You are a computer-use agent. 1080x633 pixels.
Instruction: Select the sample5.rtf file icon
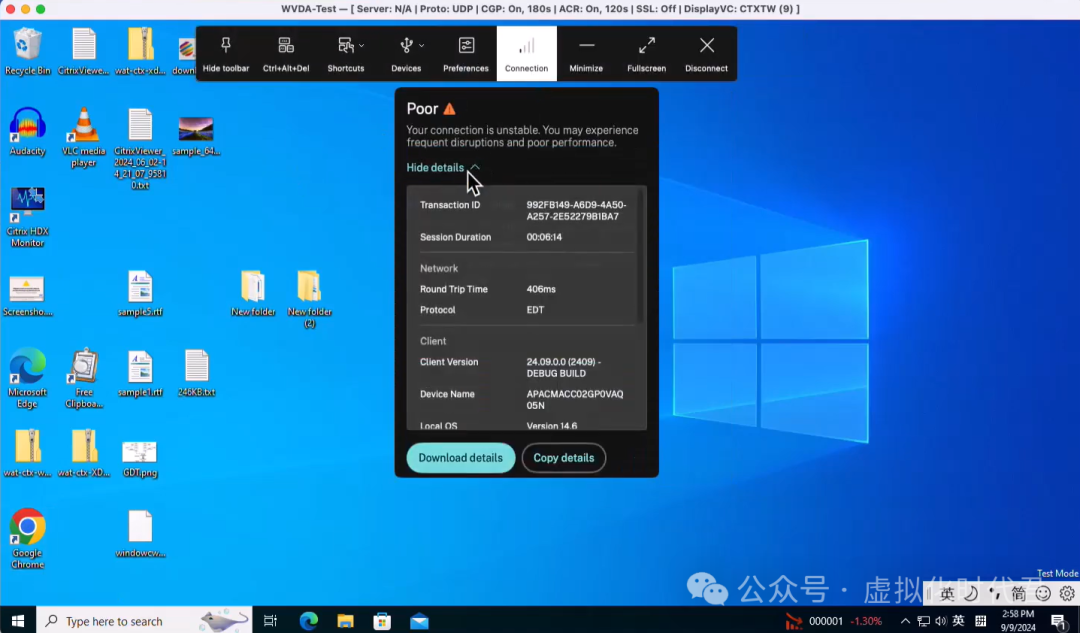(140, 293)
